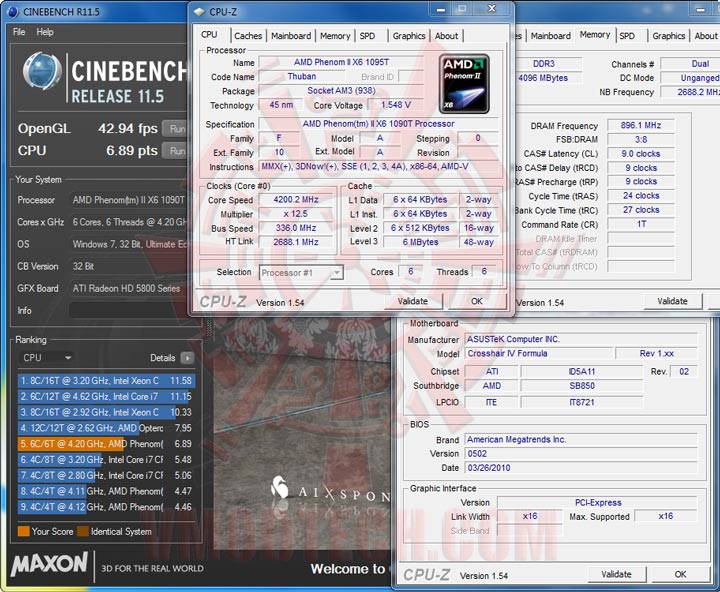
Task: Click the CPU-Z title bar icon
Action: [199, 12]
